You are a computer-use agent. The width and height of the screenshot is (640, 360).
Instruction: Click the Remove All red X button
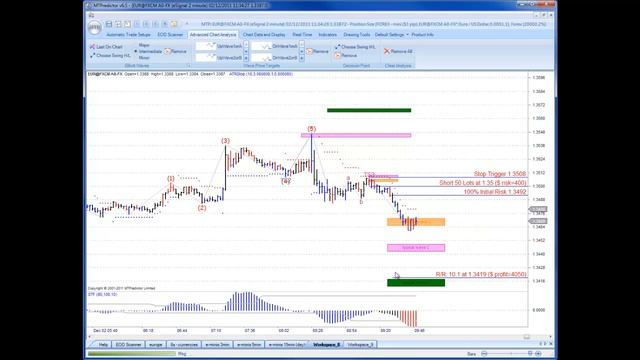coord(398,51)
